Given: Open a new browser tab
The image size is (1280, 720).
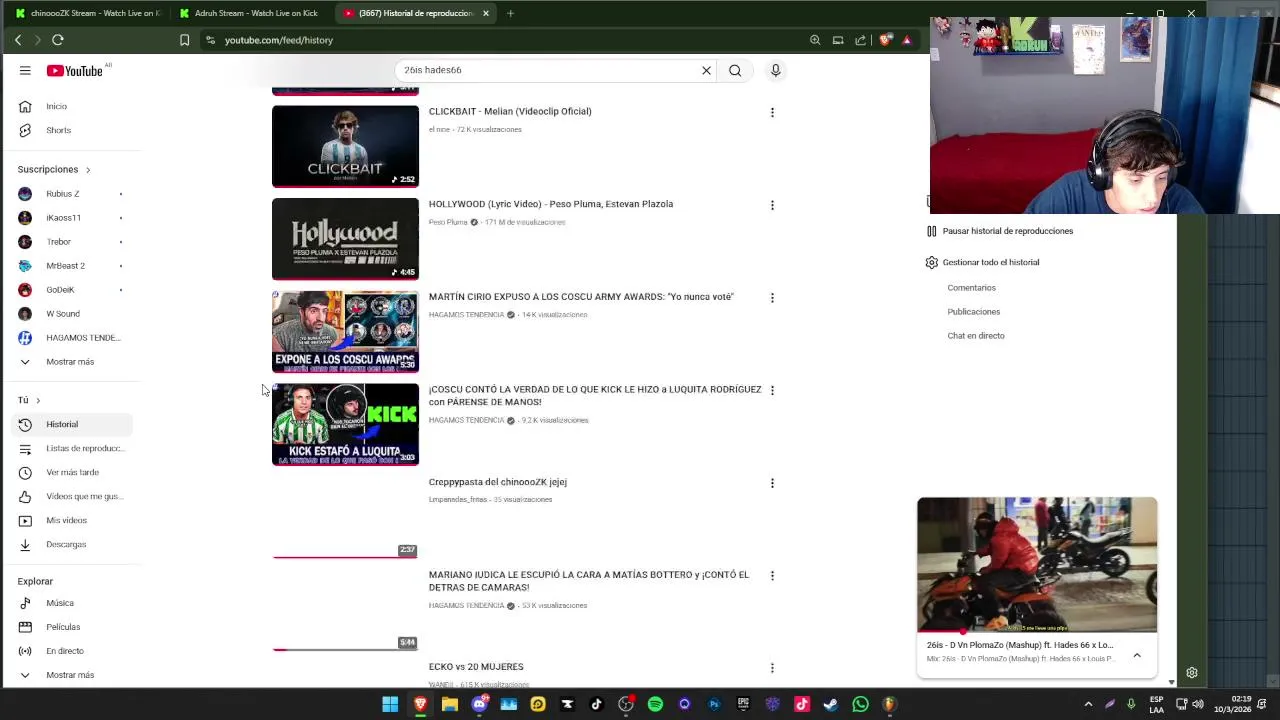Looking at the screenshot, I should point(510,13).
